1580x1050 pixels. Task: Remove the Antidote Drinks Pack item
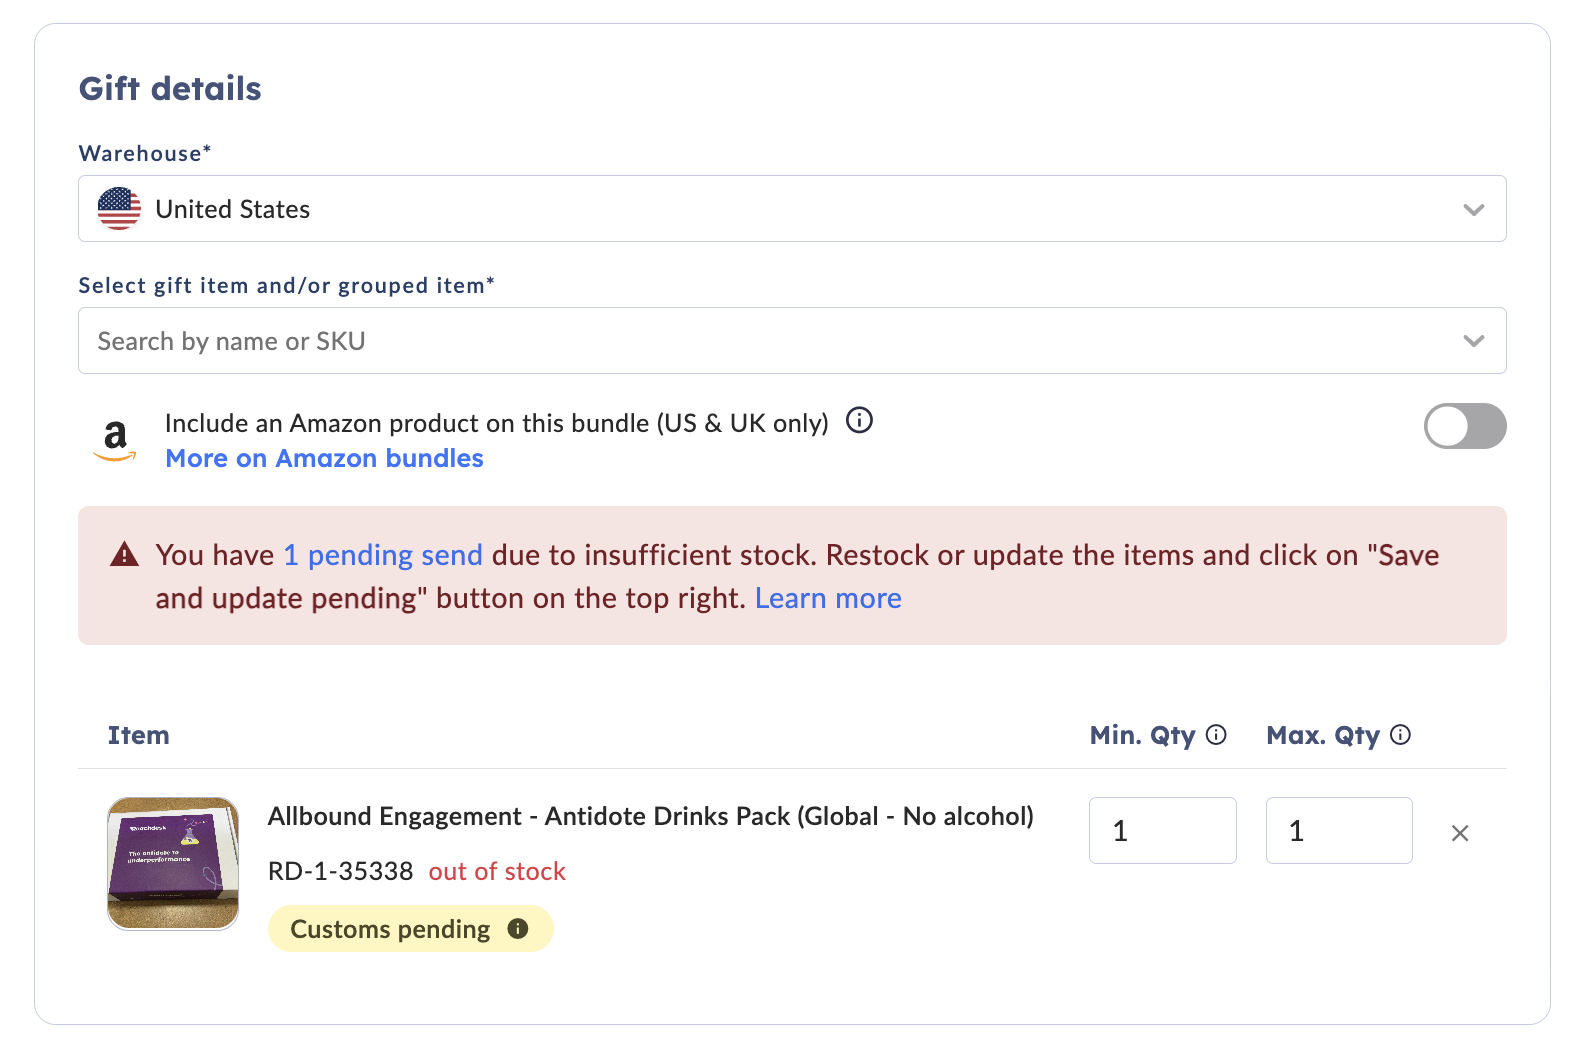click(x=1460, y=833)
